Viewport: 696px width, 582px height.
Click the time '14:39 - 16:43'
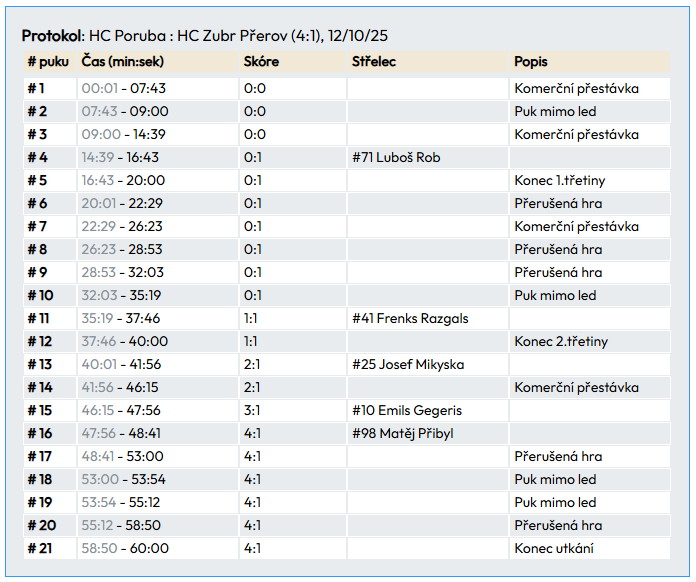coord(120,158)
